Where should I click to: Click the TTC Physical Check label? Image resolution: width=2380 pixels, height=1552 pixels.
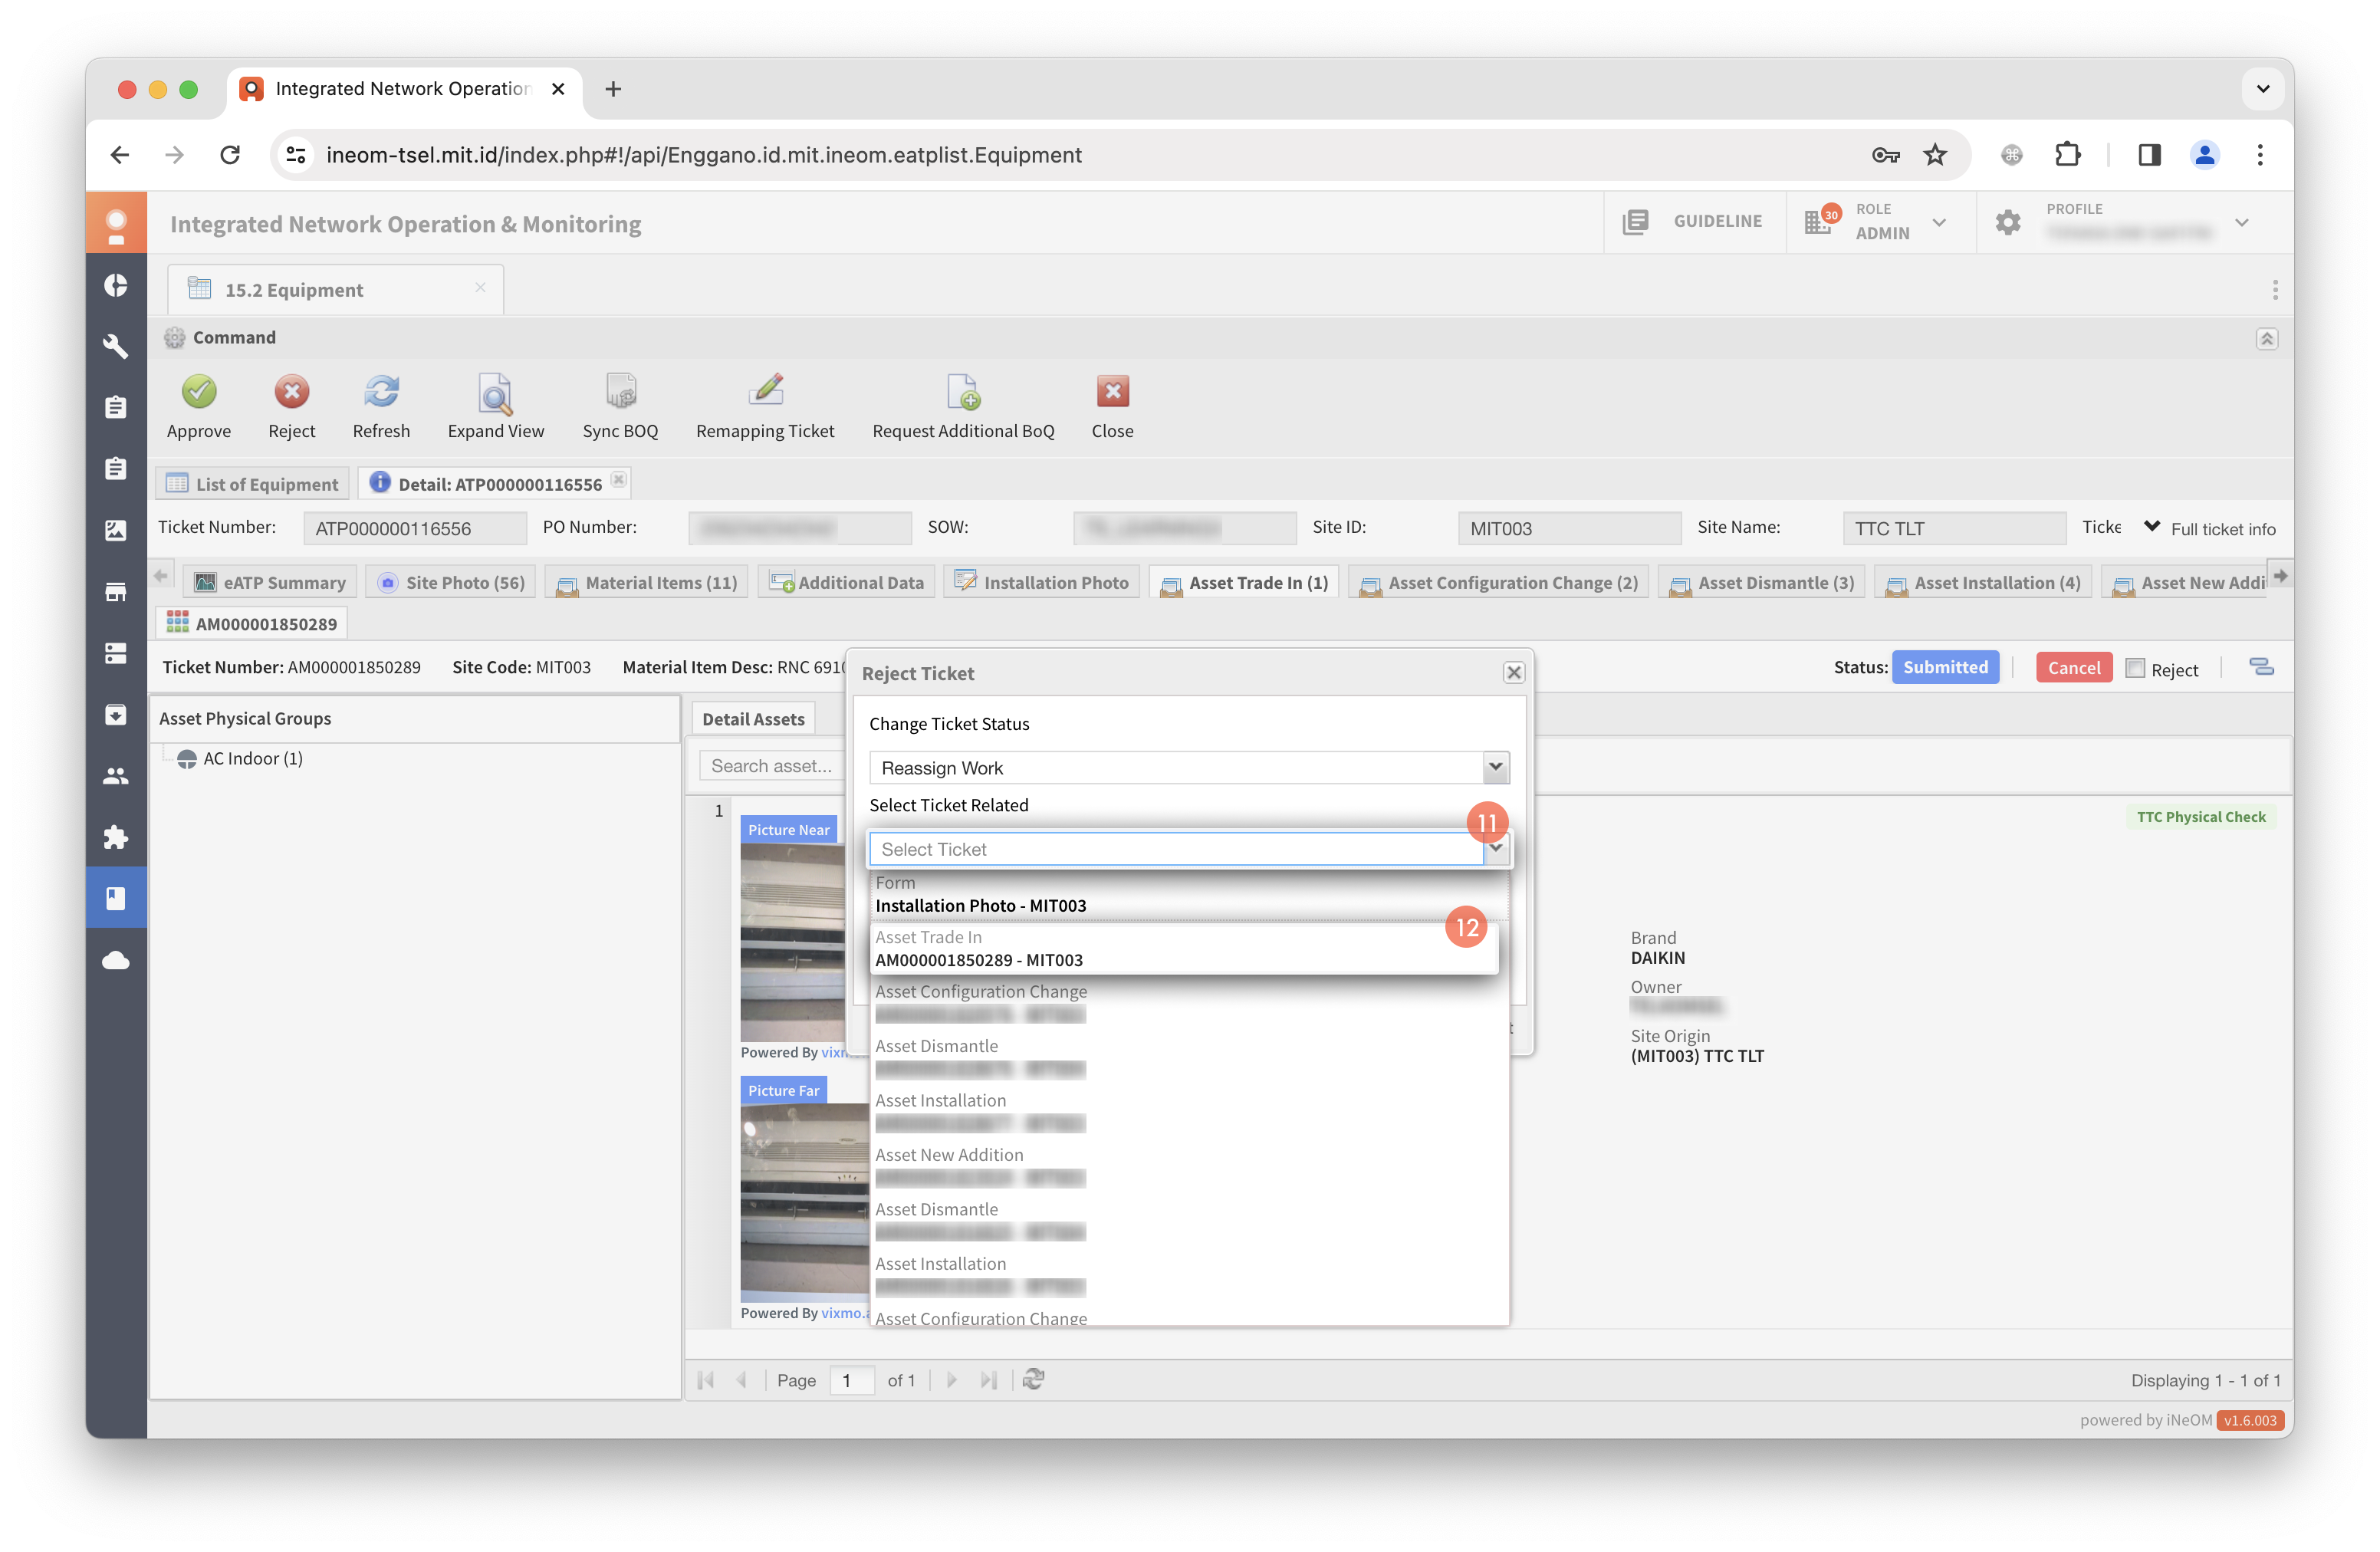(x=2200, y=817)
